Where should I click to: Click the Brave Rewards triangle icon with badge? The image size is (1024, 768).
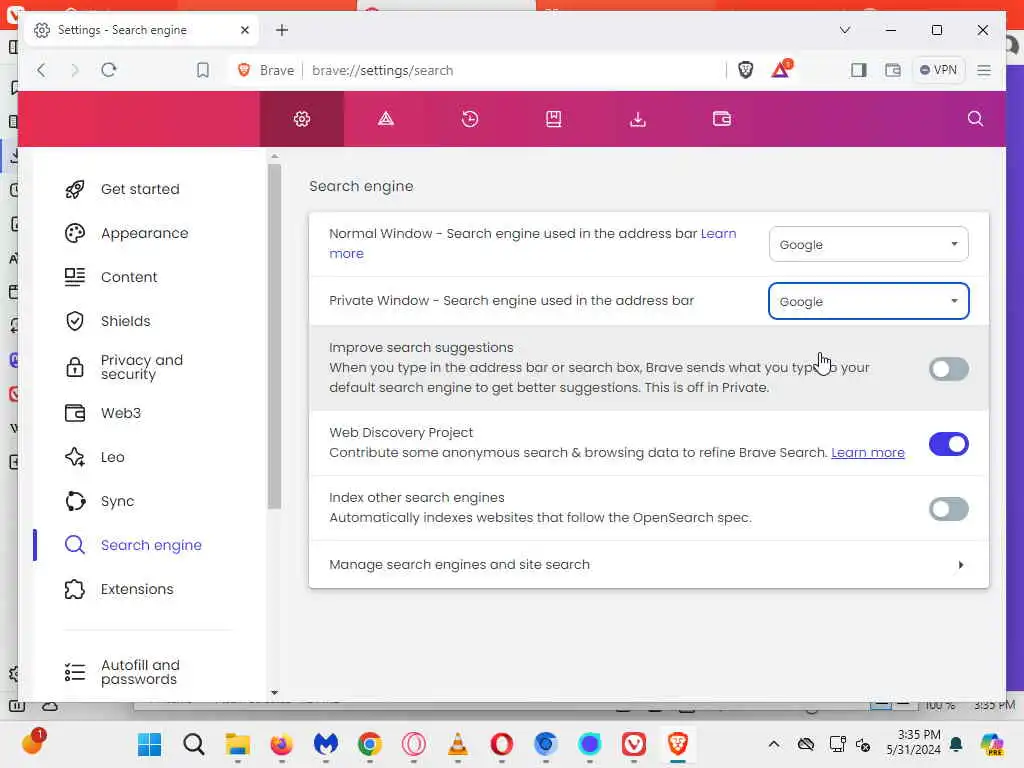pos(781,69)
